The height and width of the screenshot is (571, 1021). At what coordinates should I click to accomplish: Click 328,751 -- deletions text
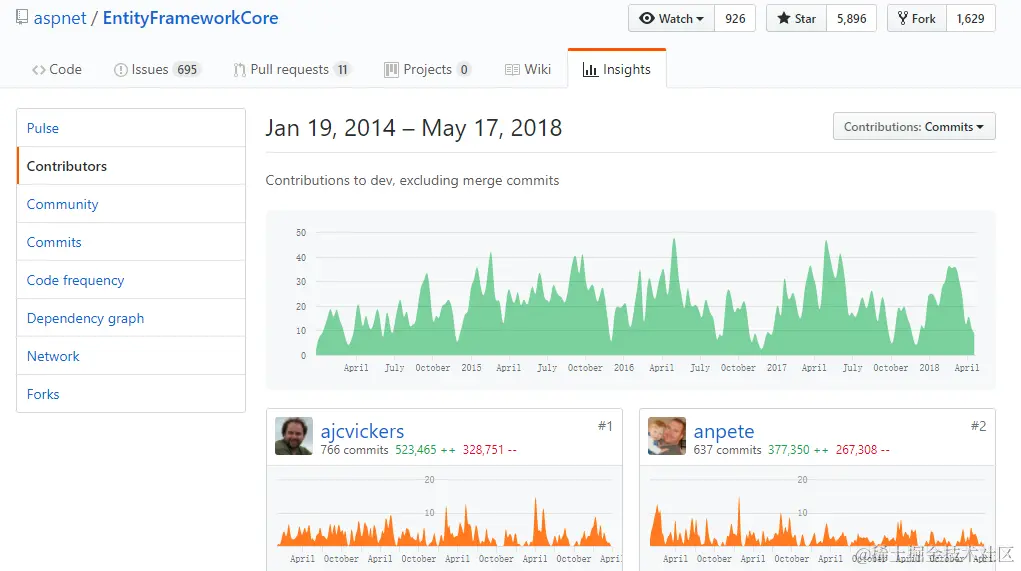(x=490, y=450)
